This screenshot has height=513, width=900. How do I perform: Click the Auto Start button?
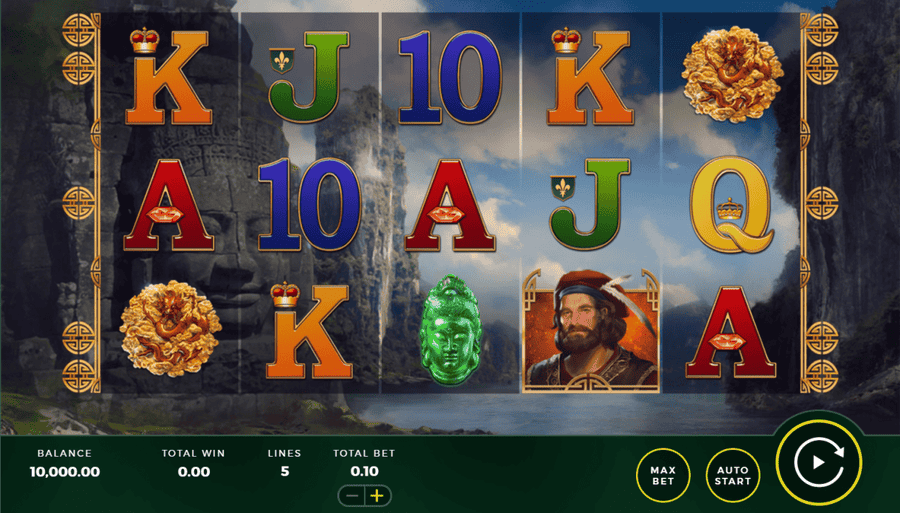click(x=732, y=476)
